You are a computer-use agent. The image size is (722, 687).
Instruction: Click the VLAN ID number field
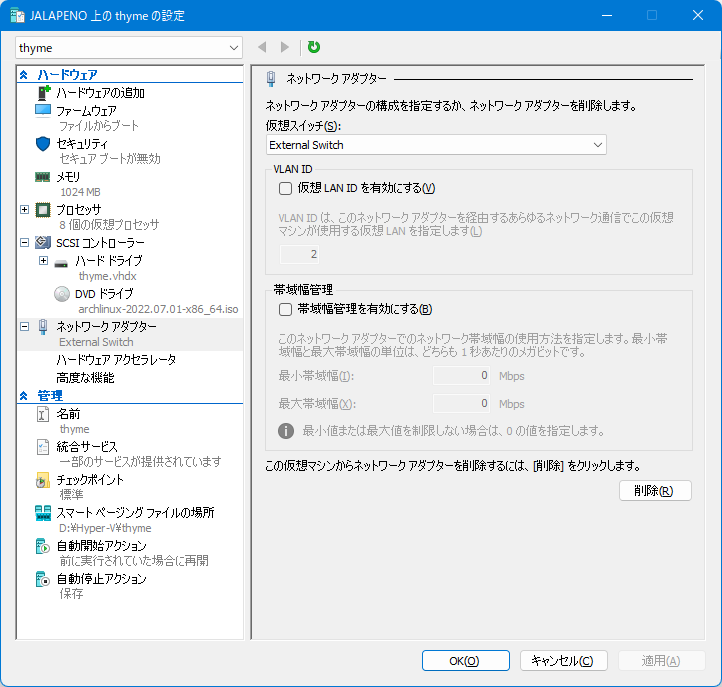click(299, 254)
